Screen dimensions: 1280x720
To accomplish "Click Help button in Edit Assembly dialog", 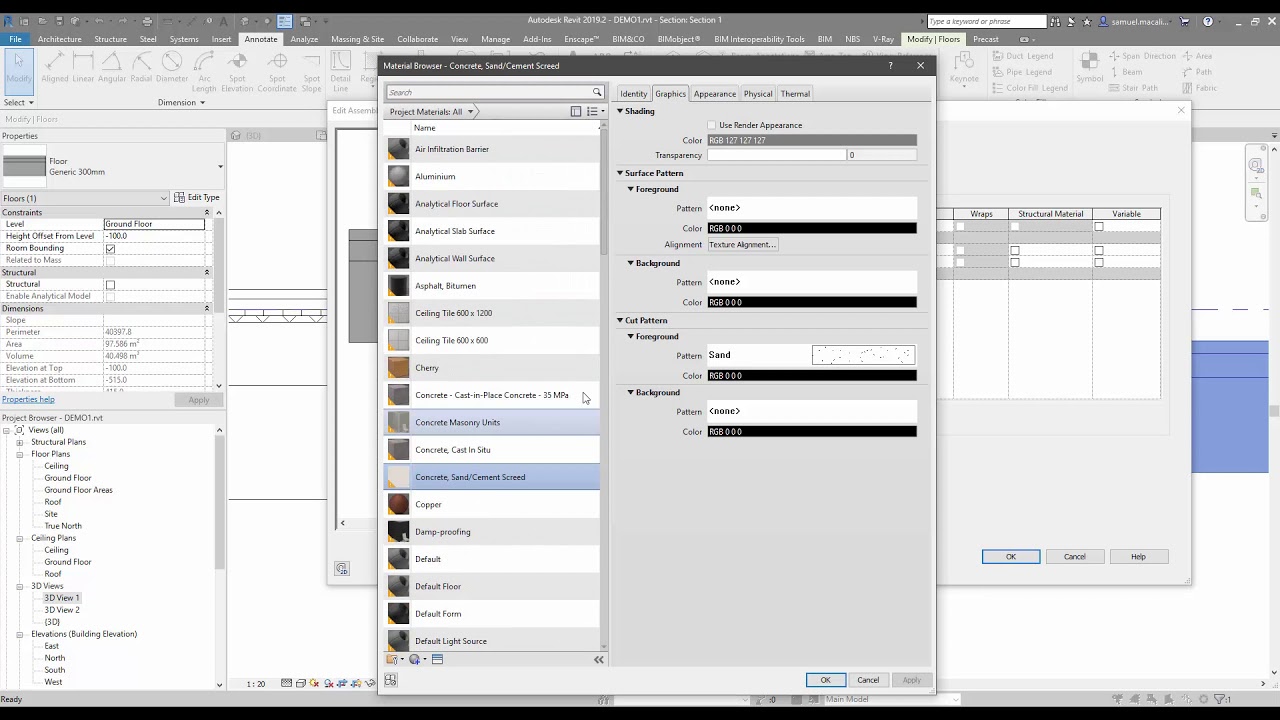I will click(1138, 557).
